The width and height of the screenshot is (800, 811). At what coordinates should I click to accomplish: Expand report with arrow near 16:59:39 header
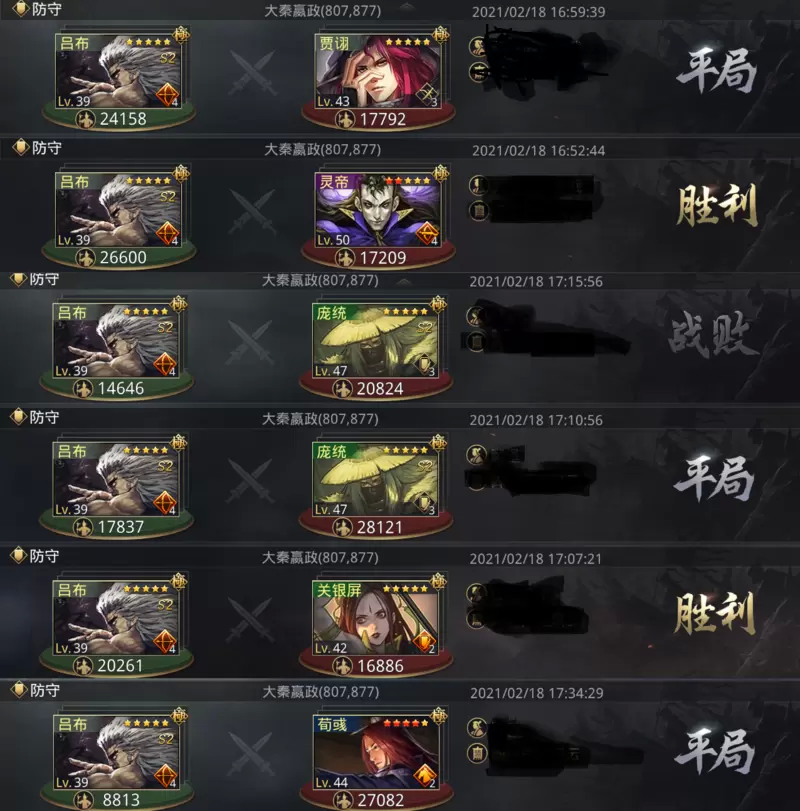[407, 7]
